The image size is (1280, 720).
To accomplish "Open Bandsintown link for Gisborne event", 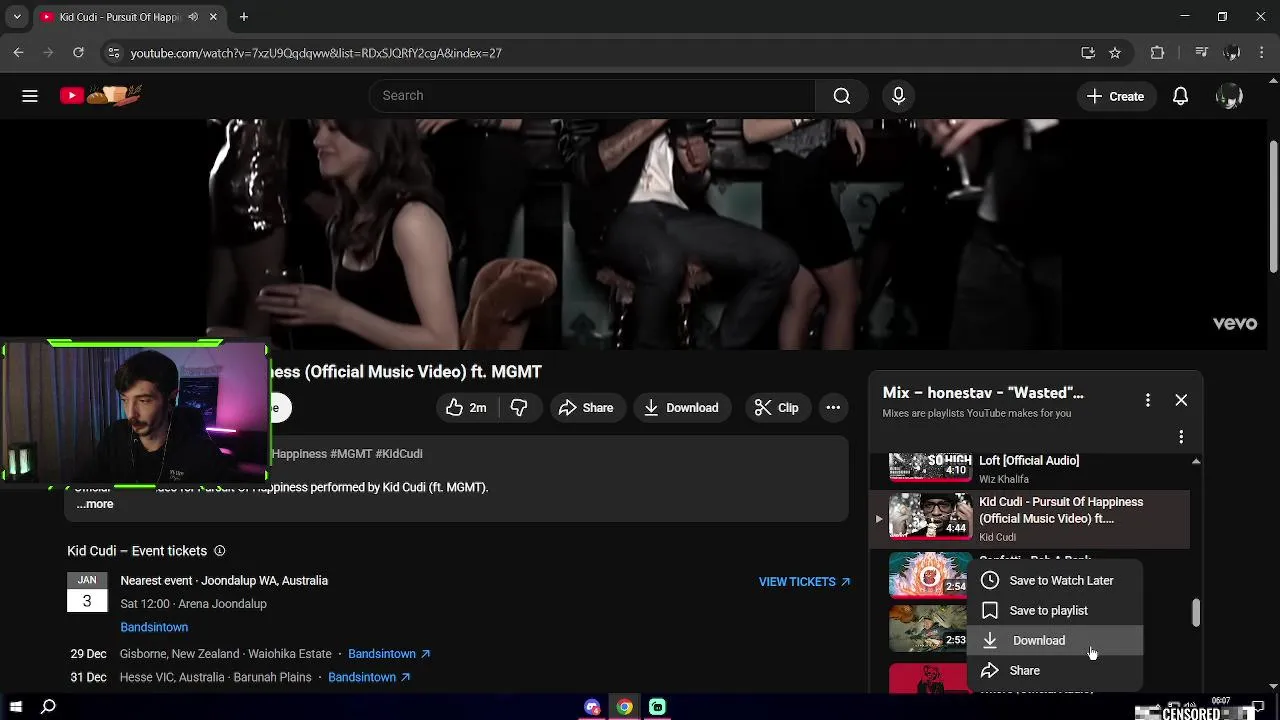I will point(389,654).
